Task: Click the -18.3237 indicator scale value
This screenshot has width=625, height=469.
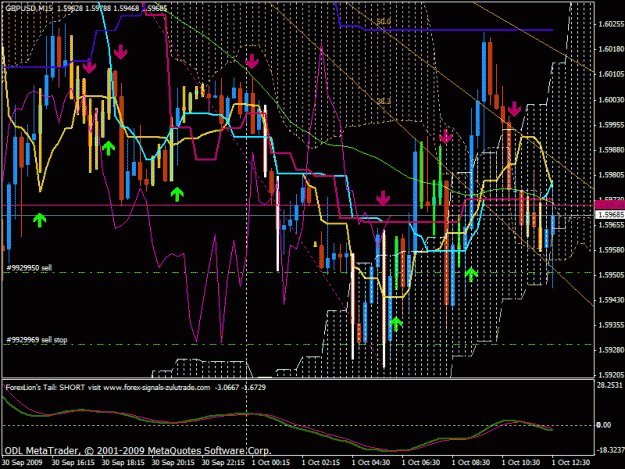Action: click(610, 450)
